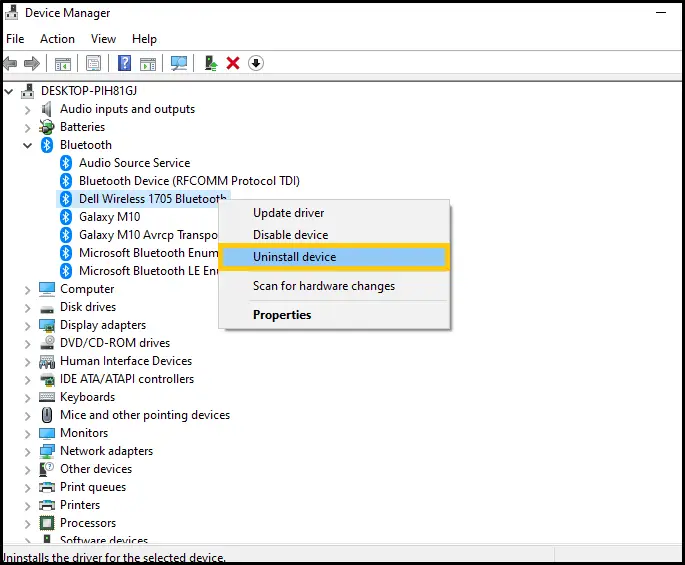Collapse the Bluetooth category
Viewport: 685px width, 565px height.
[x=28, y=146]
